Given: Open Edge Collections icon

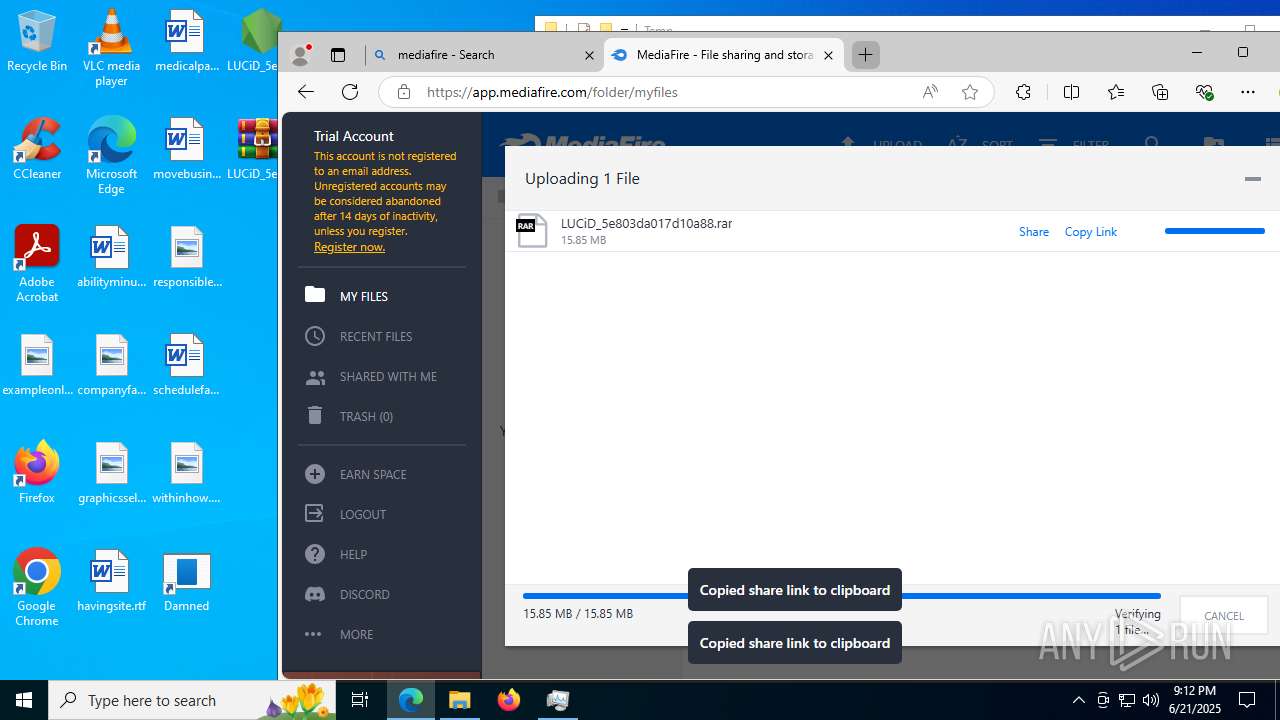Looking at the screenshot, I should coord(1160,92).
